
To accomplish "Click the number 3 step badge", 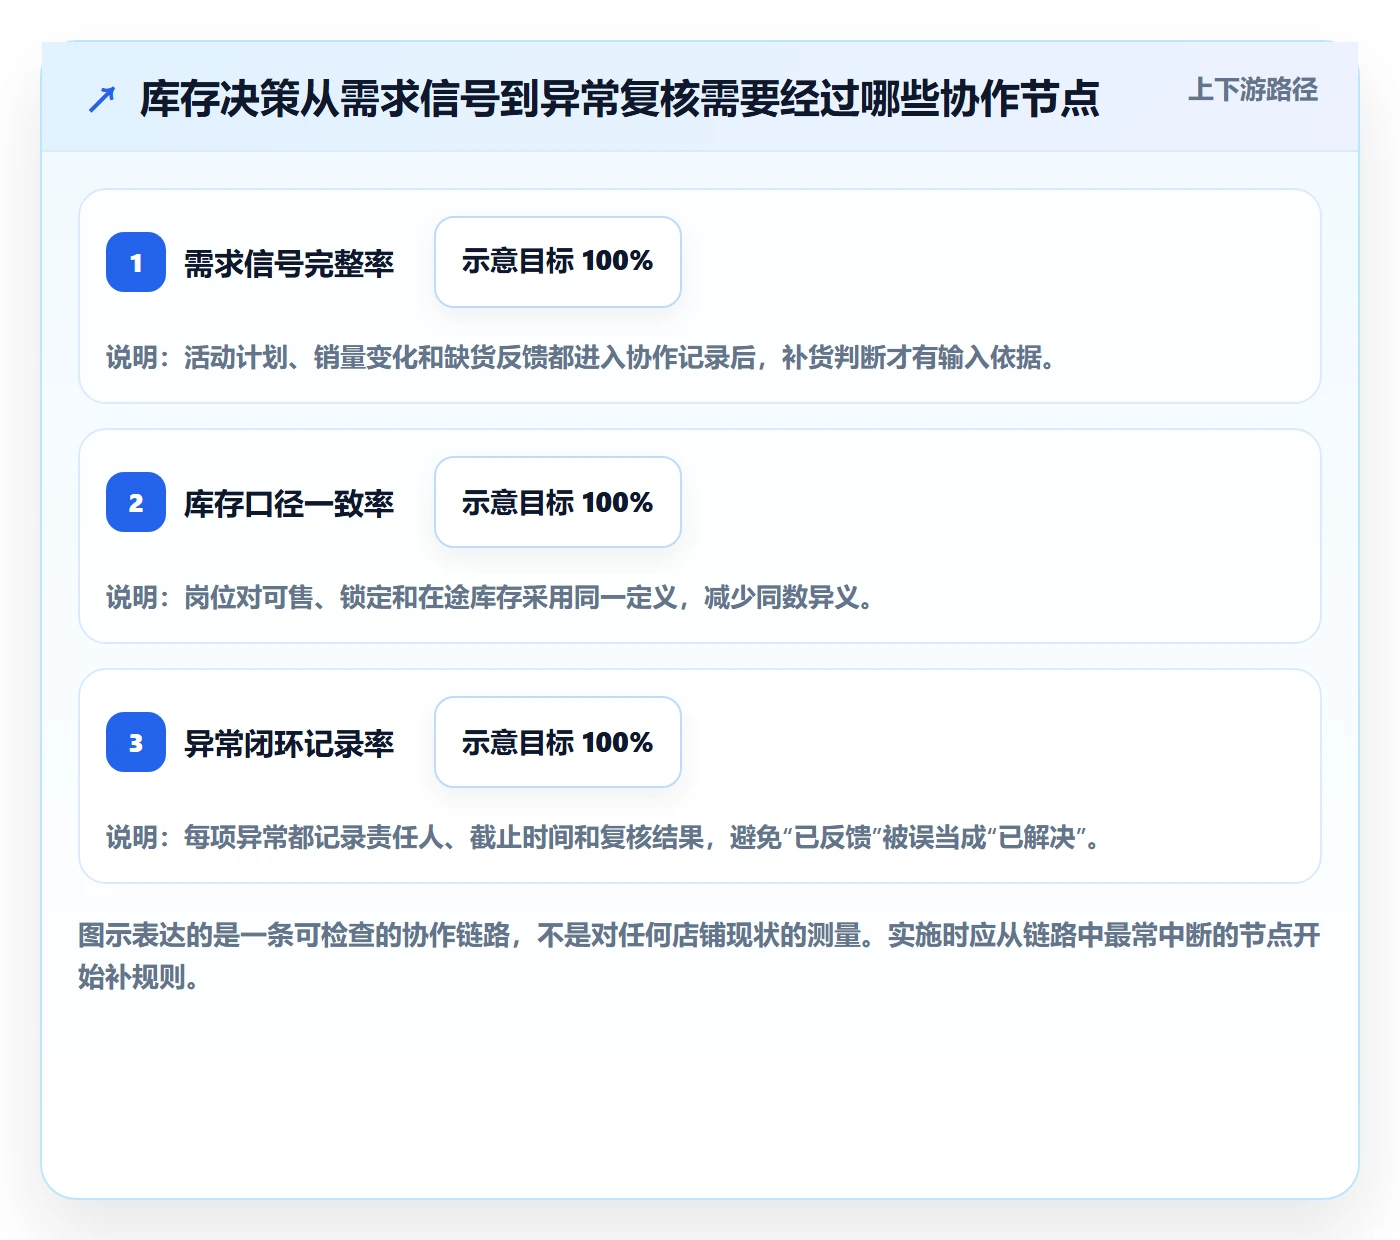I will [136, 742].
